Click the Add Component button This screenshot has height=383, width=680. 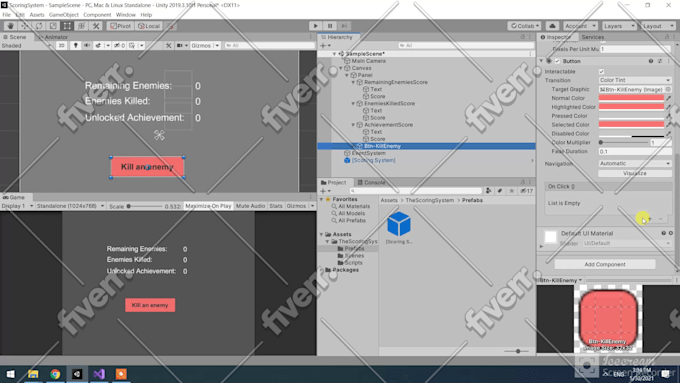coord(605,264)
